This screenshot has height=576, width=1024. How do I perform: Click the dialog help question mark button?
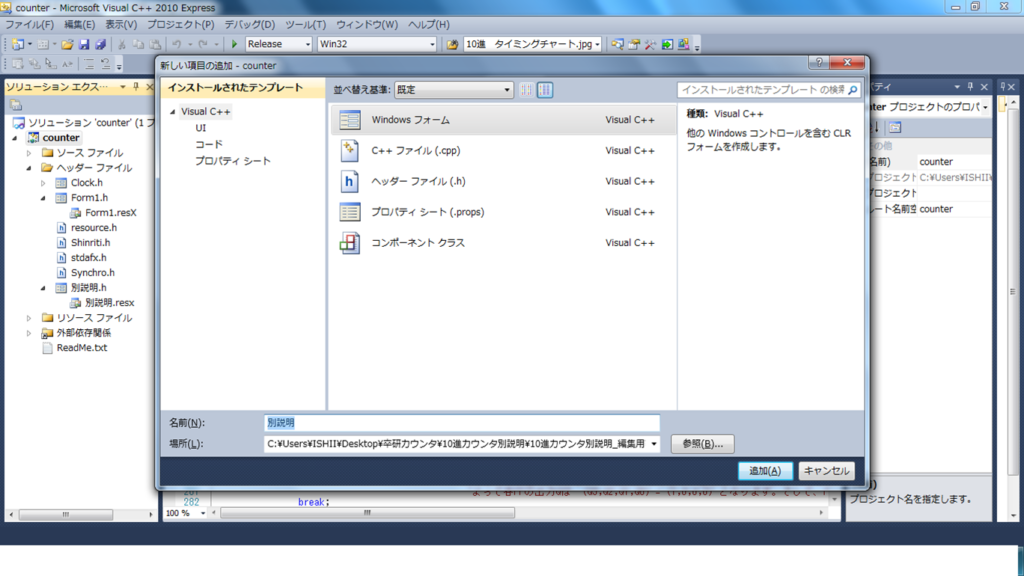[819, 62]
